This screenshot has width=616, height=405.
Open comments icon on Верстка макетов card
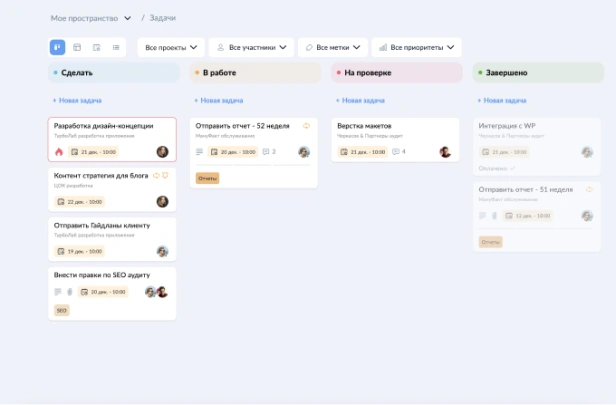[x=396, y=152]
